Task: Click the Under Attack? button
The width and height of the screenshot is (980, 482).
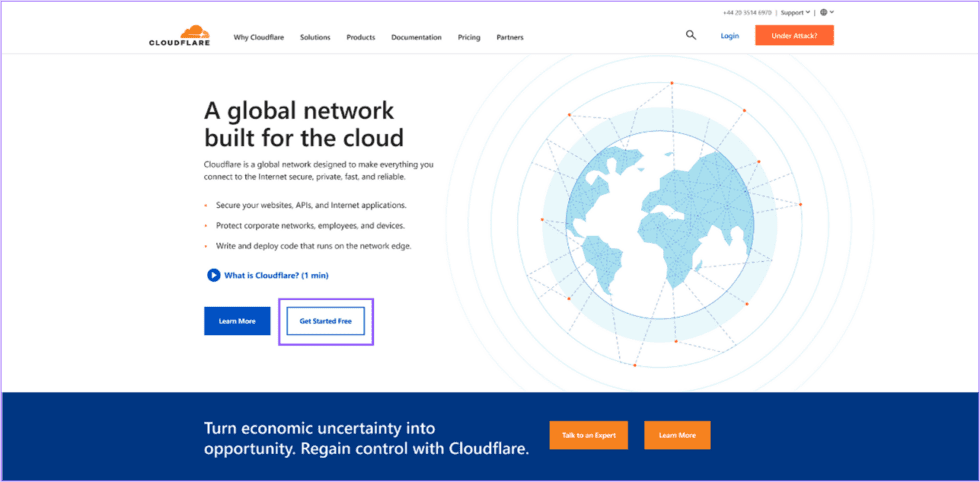Action: tap(794, 36)
